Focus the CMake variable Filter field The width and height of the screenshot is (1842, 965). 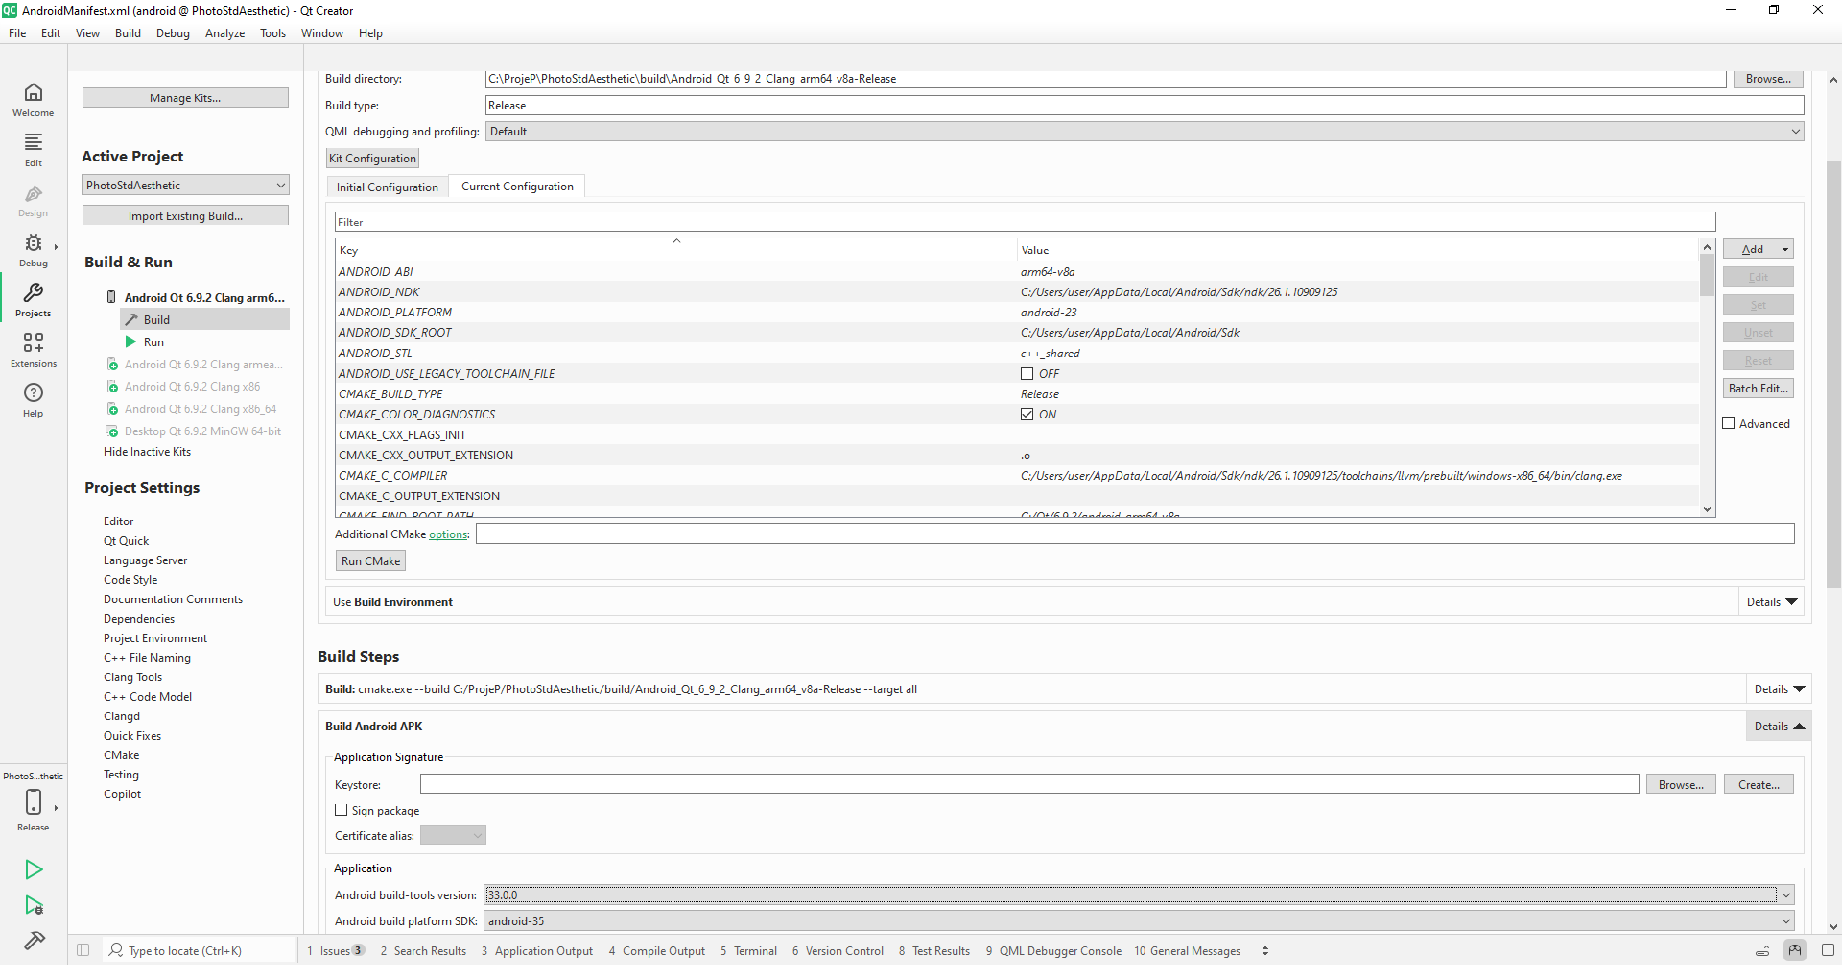pyautogui.click(x=1025, y=222)
